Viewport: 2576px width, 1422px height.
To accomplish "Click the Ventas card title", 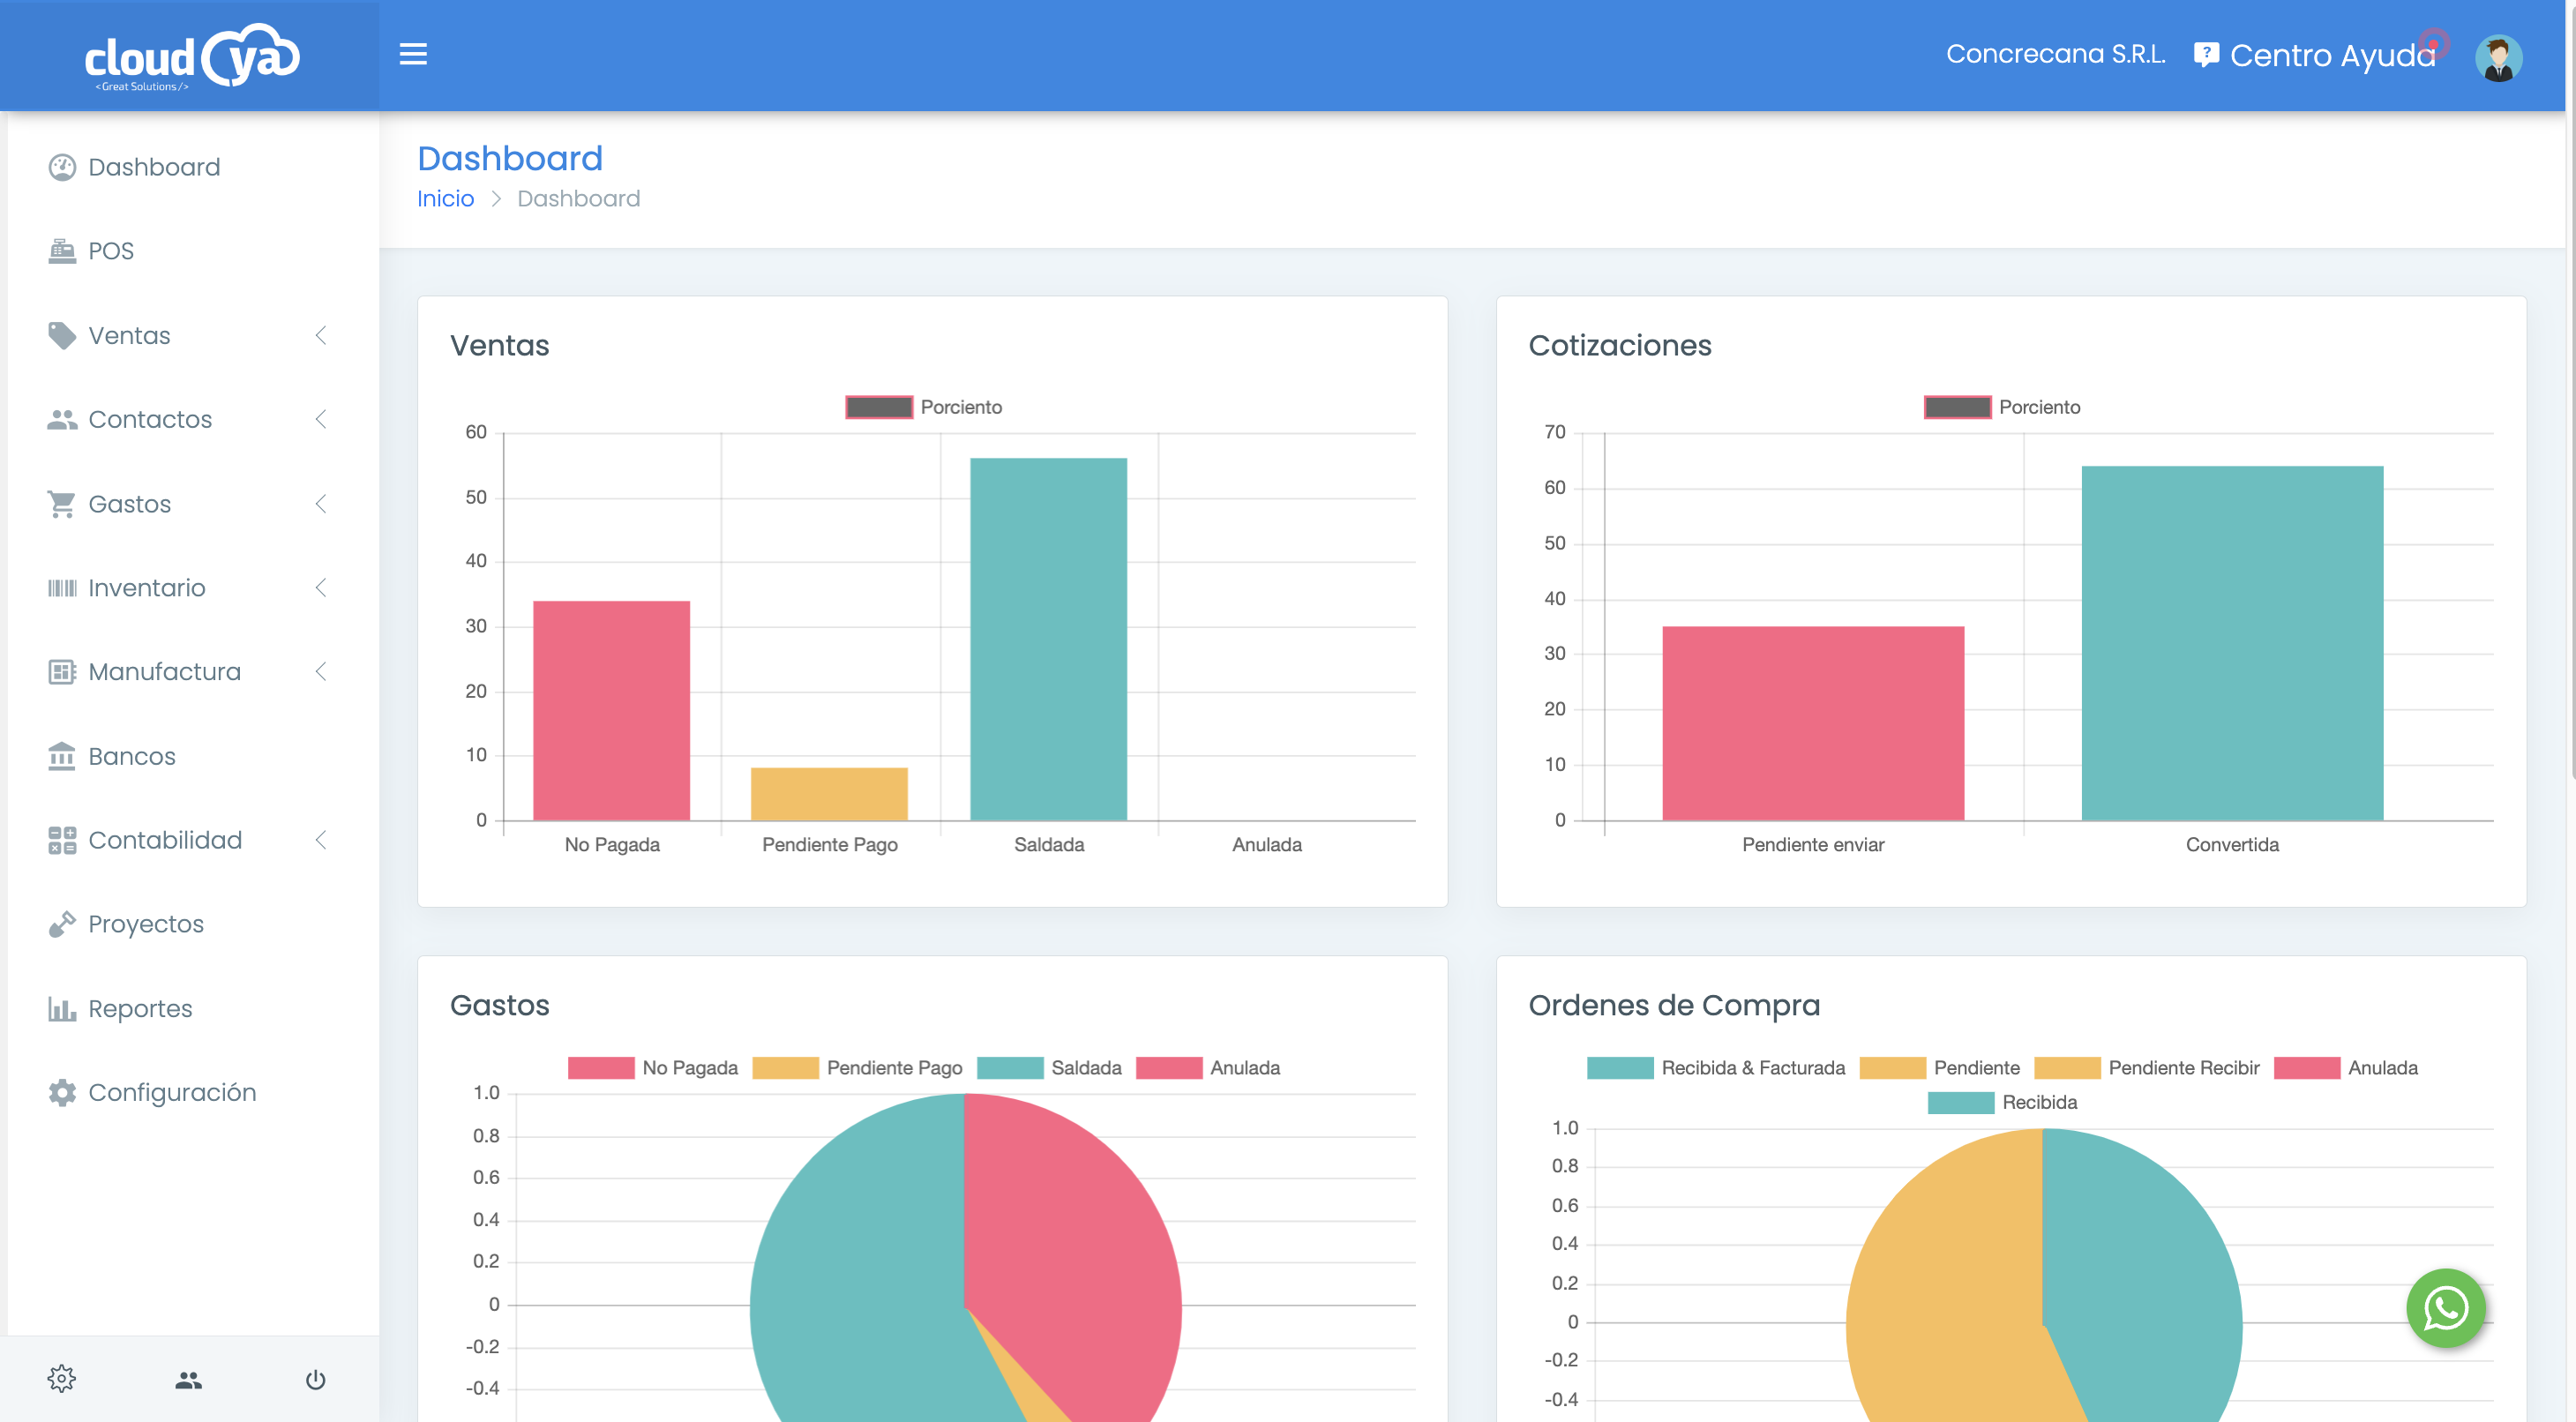I will pyautogui.click(x=499, y=345).
